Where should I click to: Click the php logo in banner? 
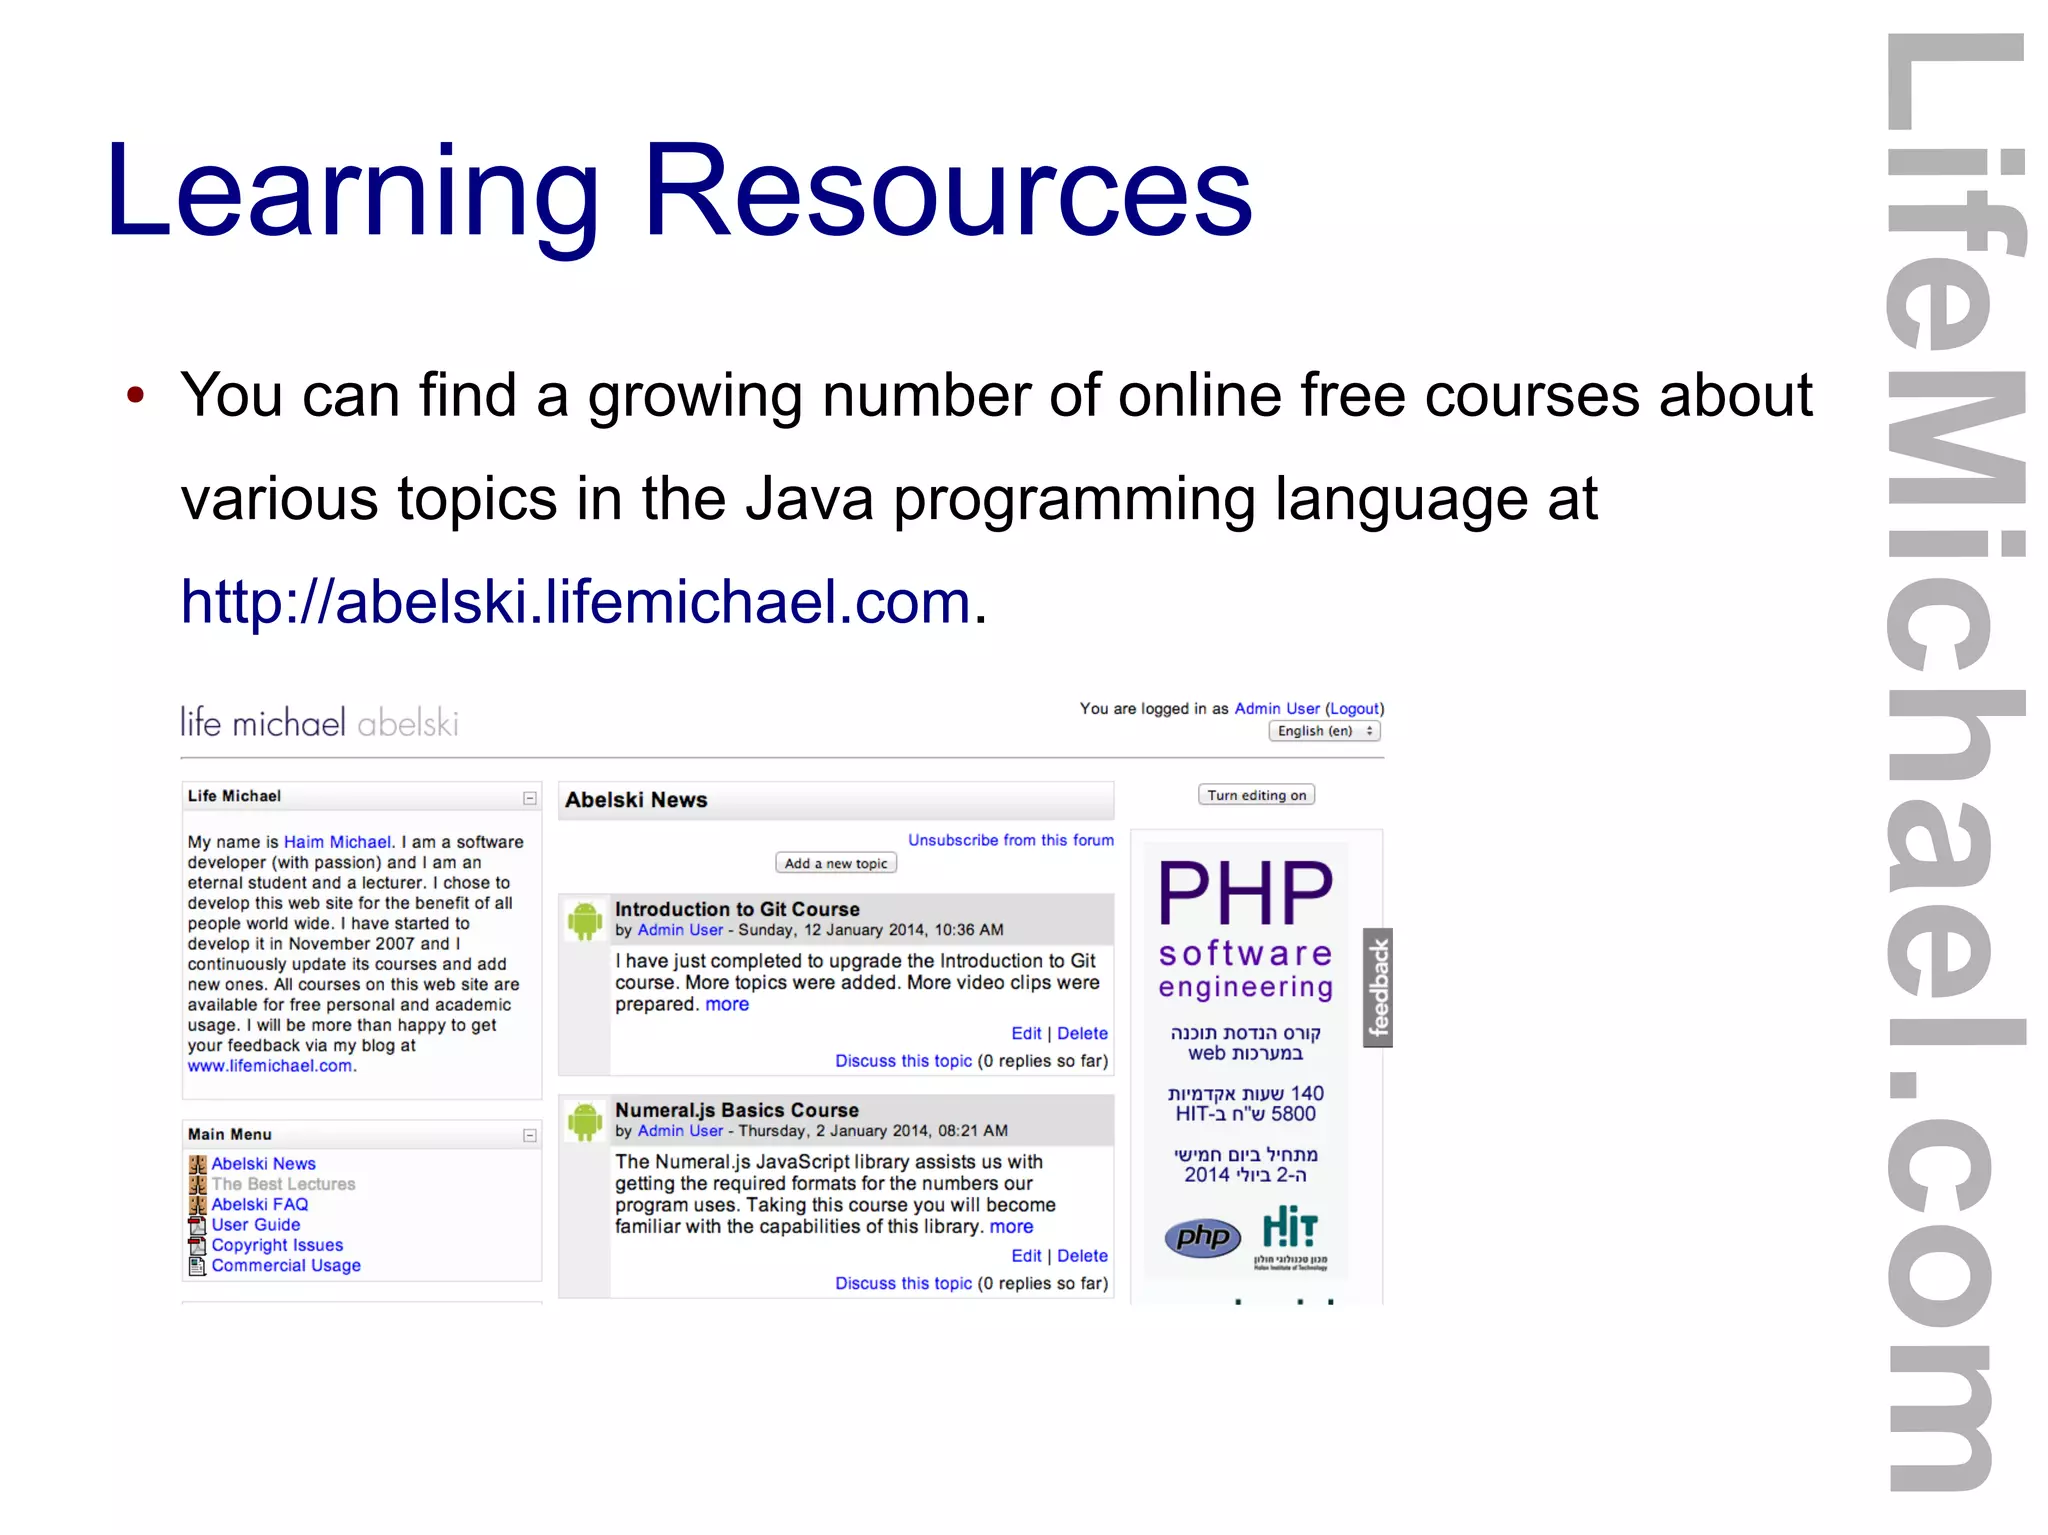[x=1203, y=1238]
